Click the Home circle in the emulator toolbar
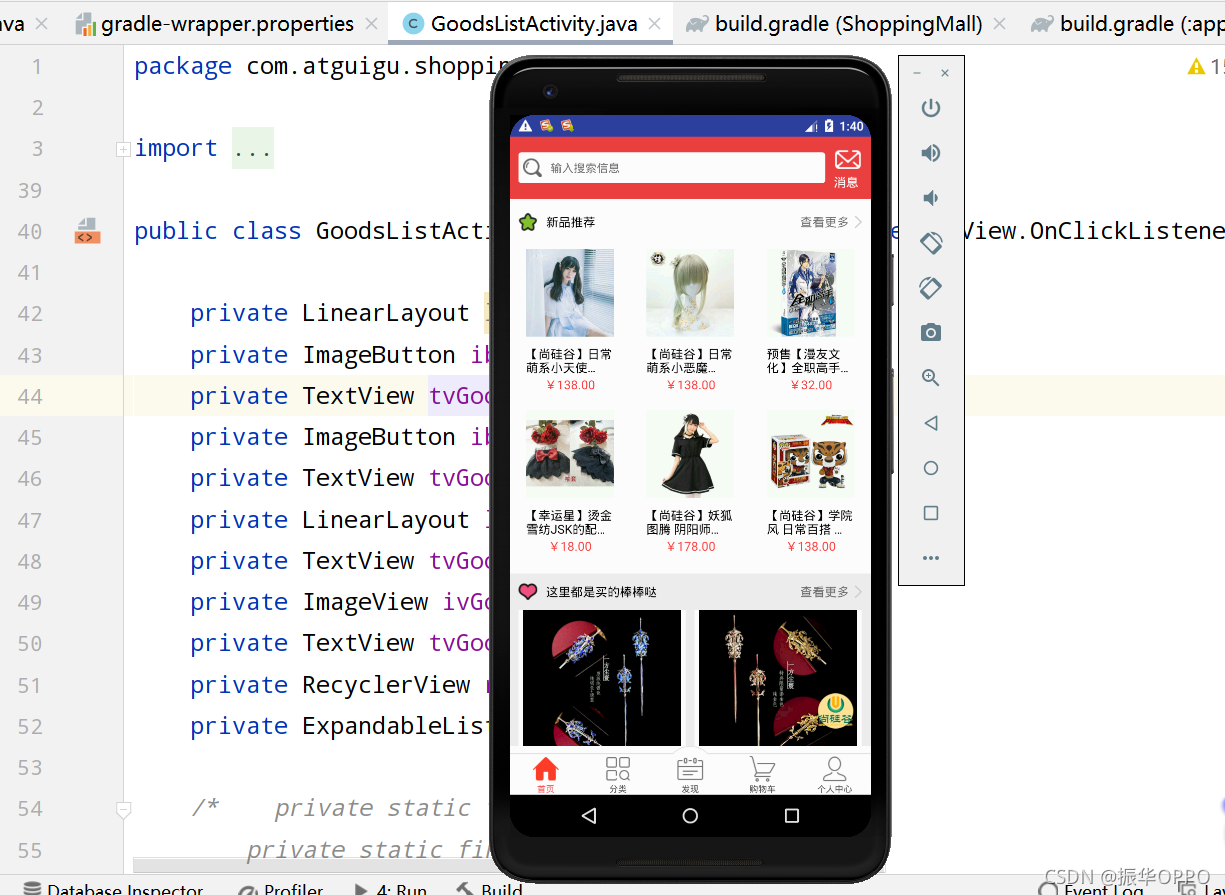This screenshot has width=1225, height=895. pos(931,468)
